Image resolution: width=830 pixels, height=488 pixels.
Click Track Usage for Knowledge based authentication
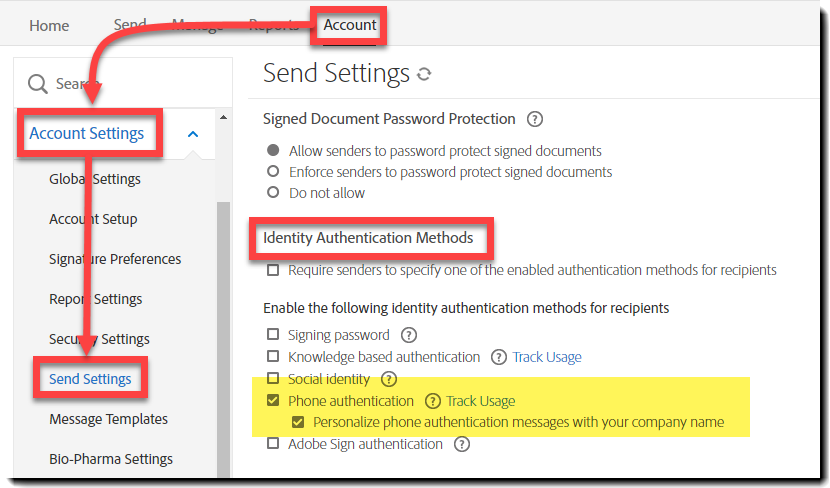pyautogui.click(x=547, y=357)
